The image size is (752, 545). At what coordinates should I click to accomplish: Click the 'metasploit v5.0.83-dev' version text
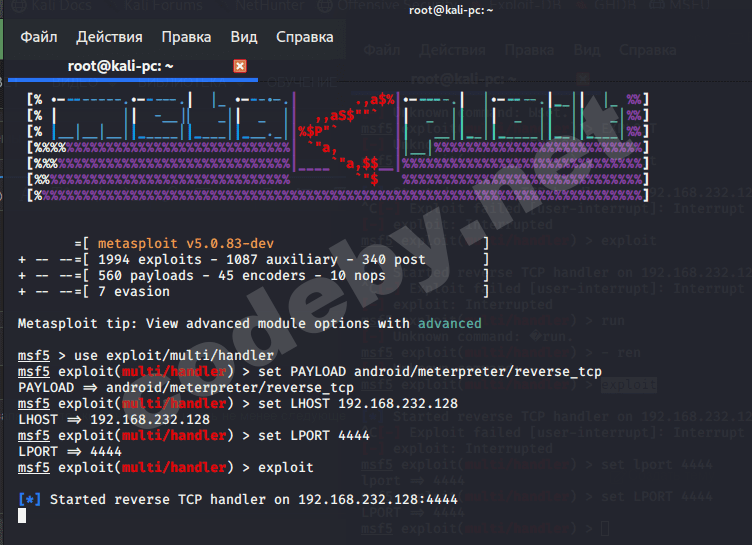186,243
